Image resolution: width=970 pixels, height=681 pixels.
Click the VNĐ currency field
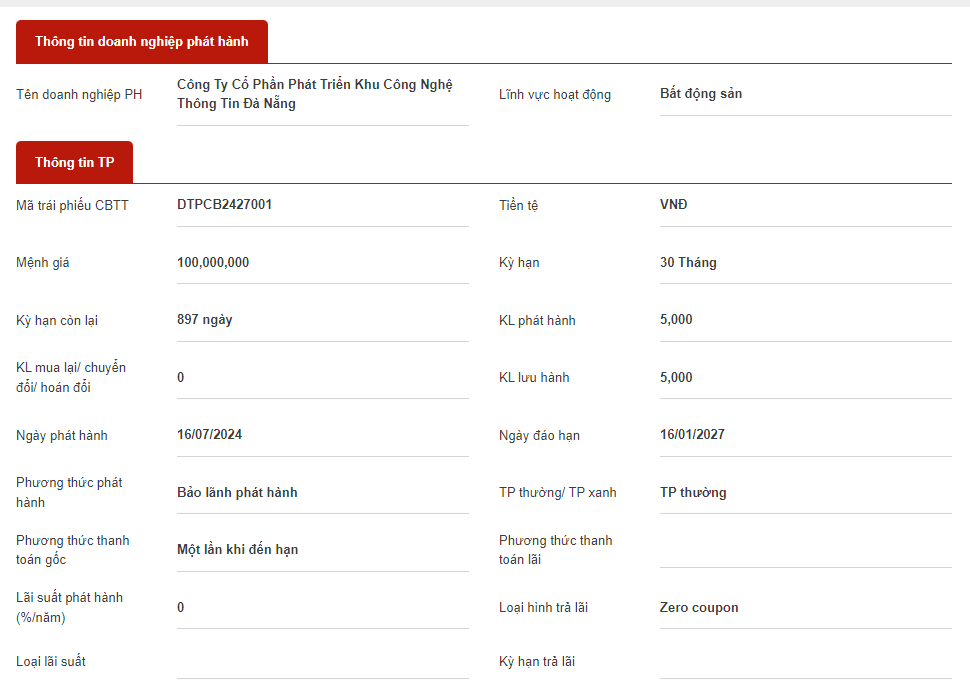click(x=674, y=205)
